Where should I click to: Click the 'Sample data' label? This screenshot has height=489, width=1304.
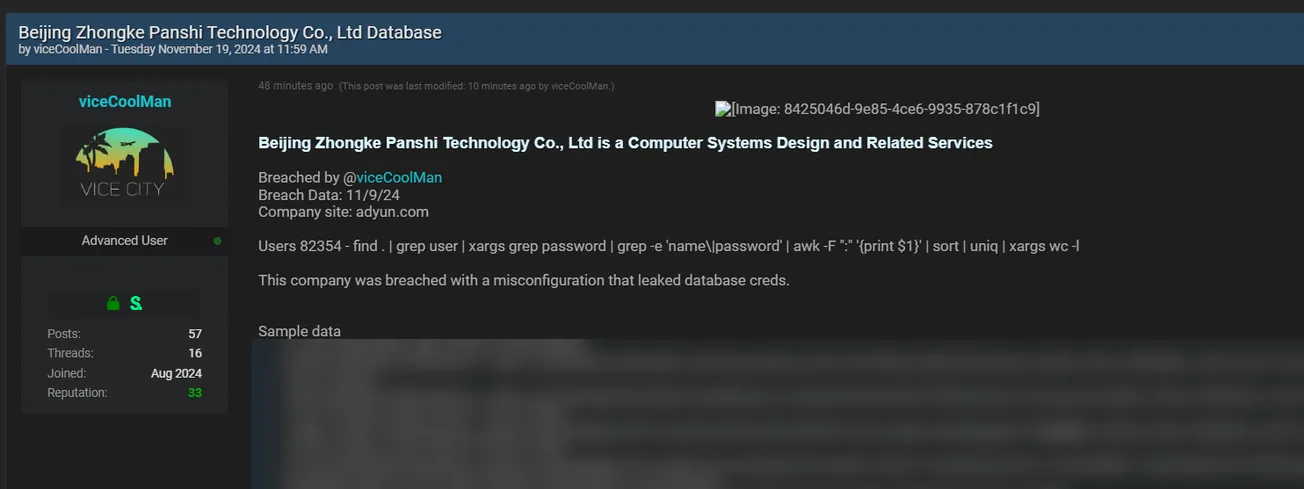click(x=299, y=331)
